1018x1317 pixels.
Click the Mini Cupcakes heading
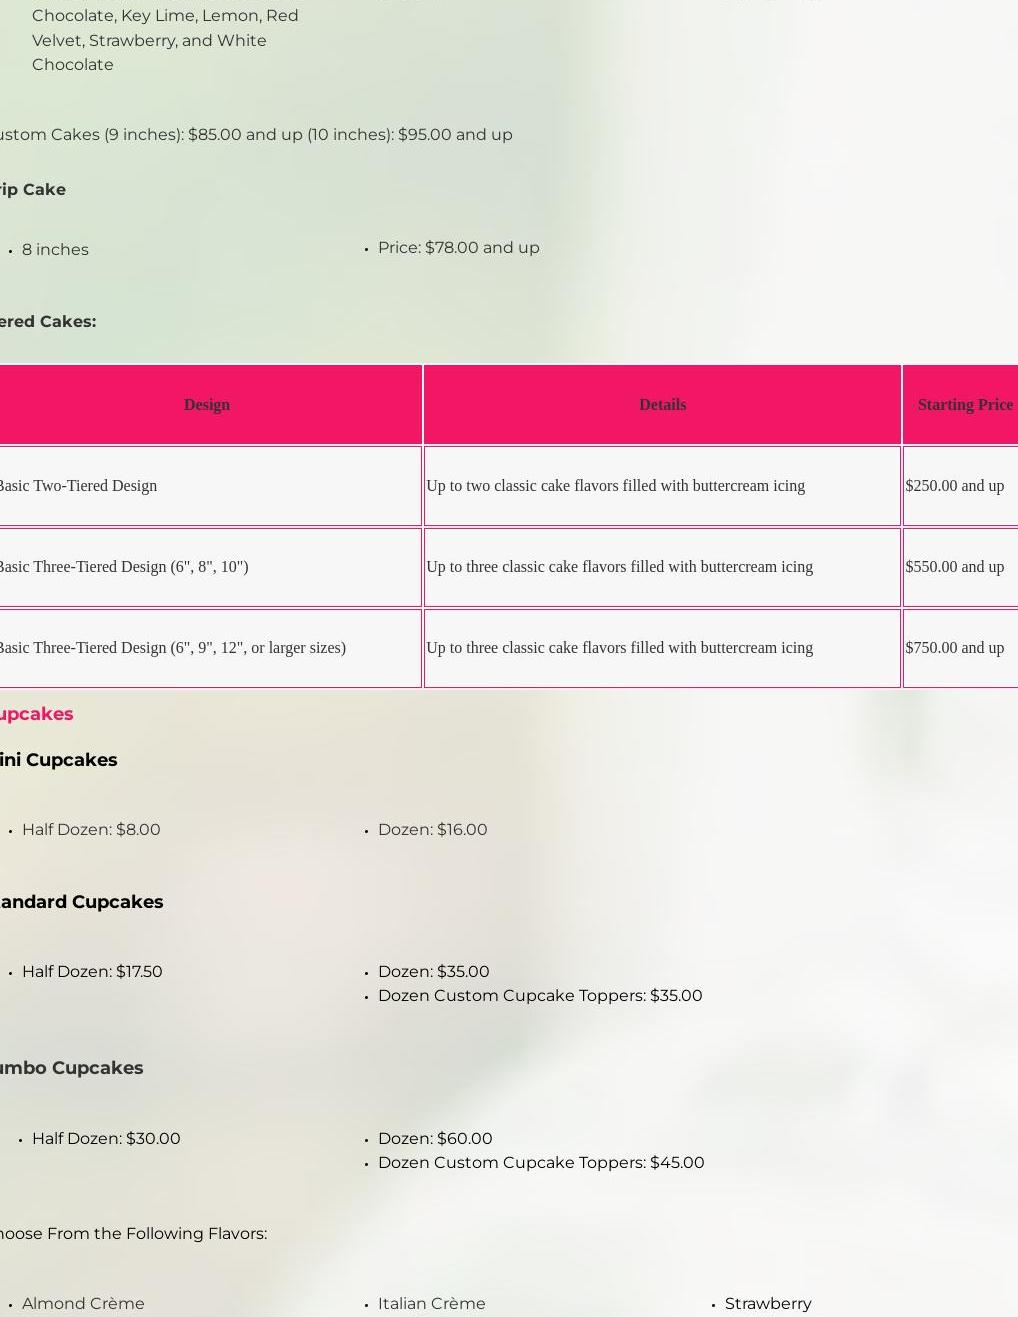tap(58, 760)
